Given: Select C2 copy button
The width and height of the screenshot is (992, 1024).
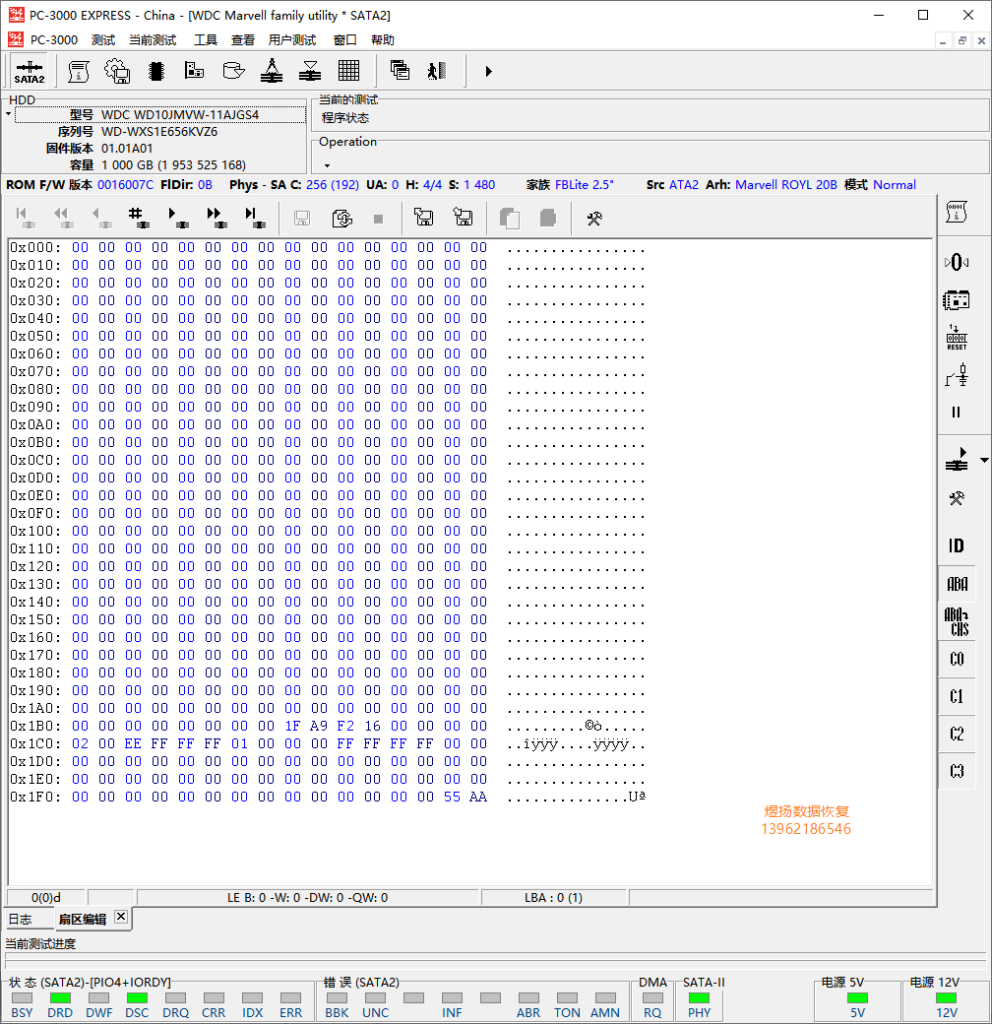Looking at the screenshot, I should click(957, 734).
